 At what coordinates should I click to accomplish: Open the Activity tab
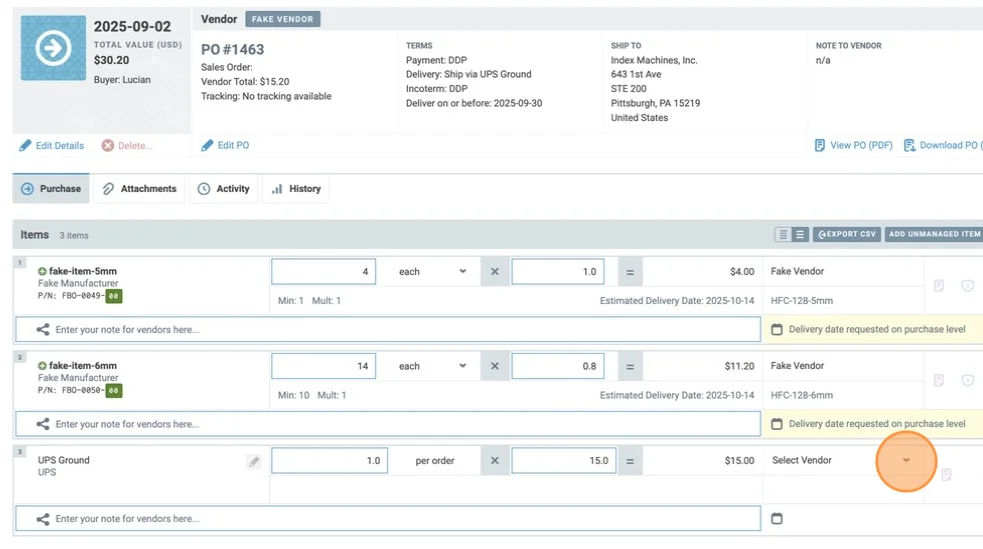point(223,189)
